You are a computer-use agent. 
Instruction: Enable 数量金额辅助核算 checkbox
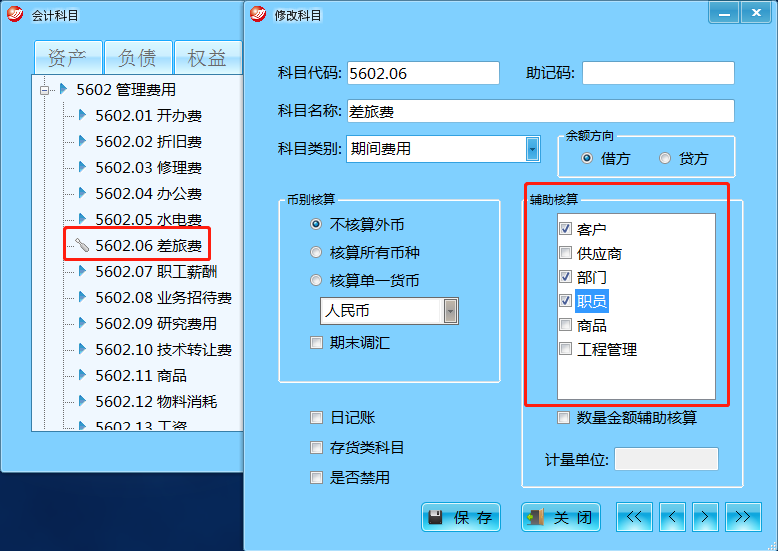point(563,417)
